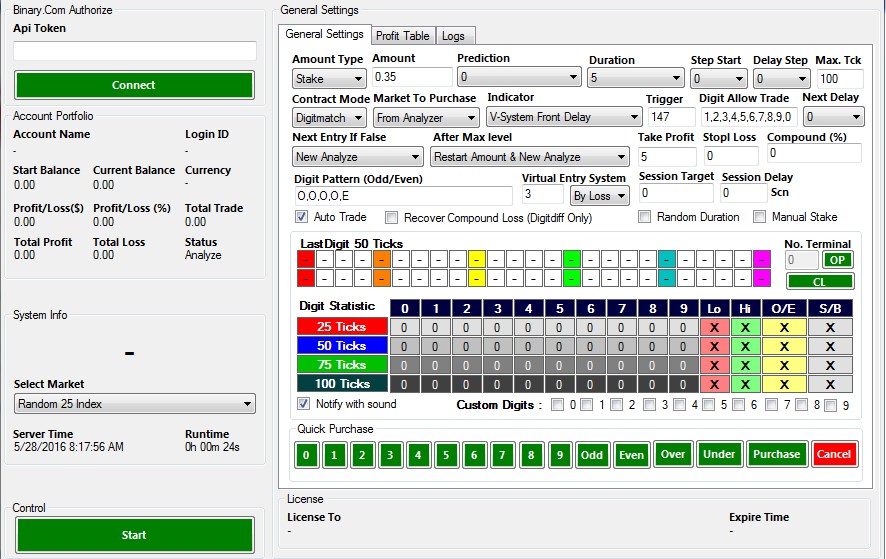Click the blue 50 Ticks row label

[342, 345]
